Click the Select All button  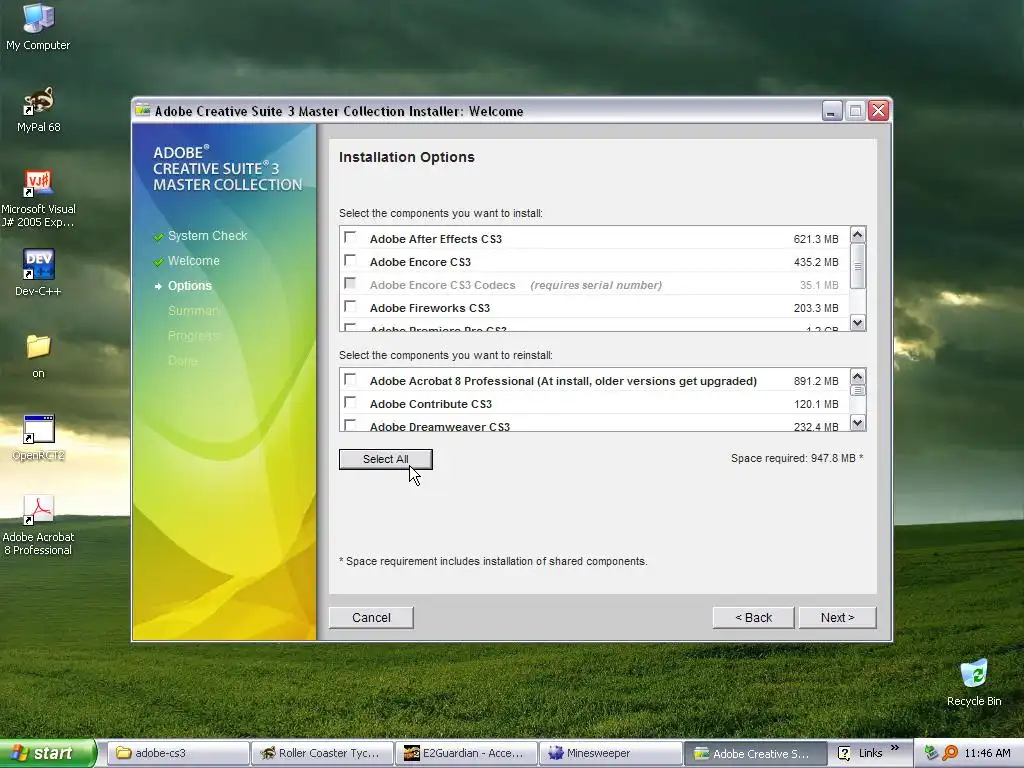385,459
